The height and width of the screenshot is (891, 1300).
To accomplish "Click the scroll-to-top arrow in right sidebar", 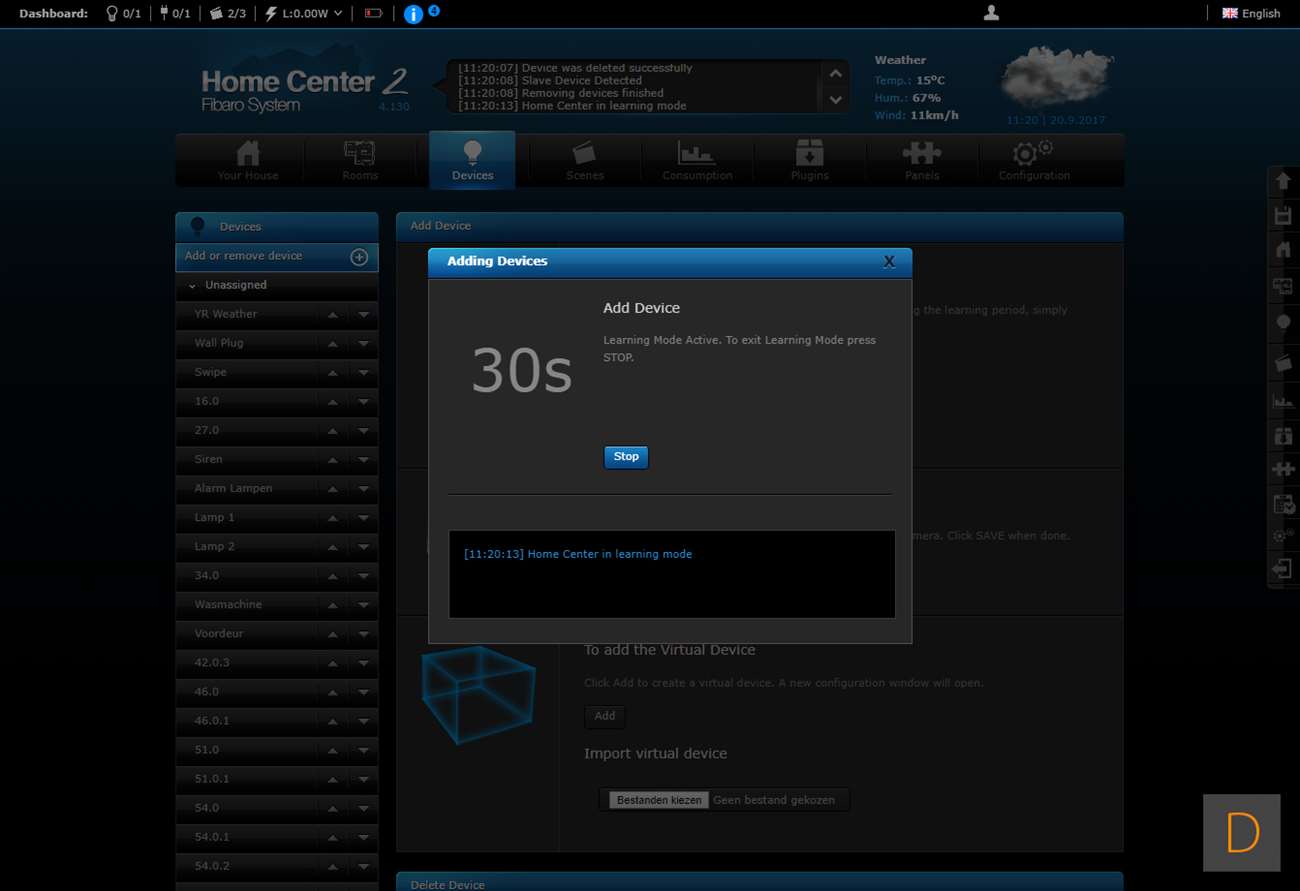I will [x=1283, y=182].
